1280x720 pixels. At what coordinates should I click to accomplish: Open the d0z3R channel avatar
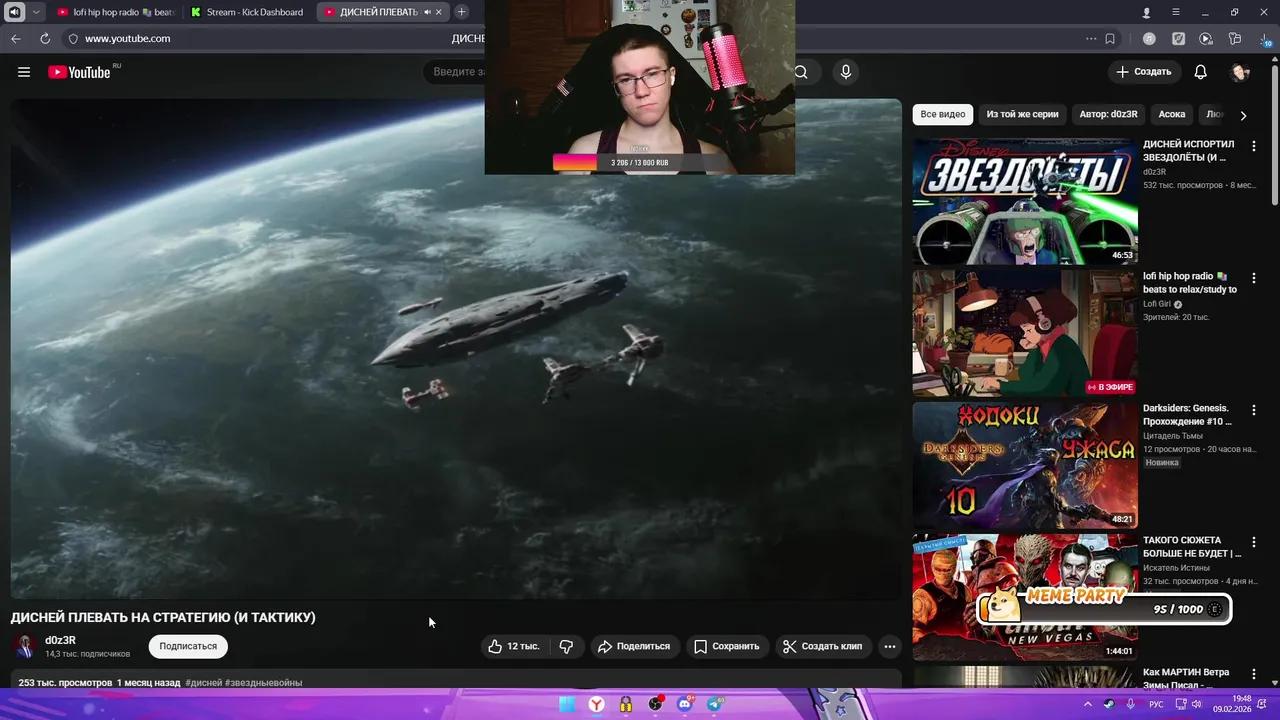pos(25,646)
